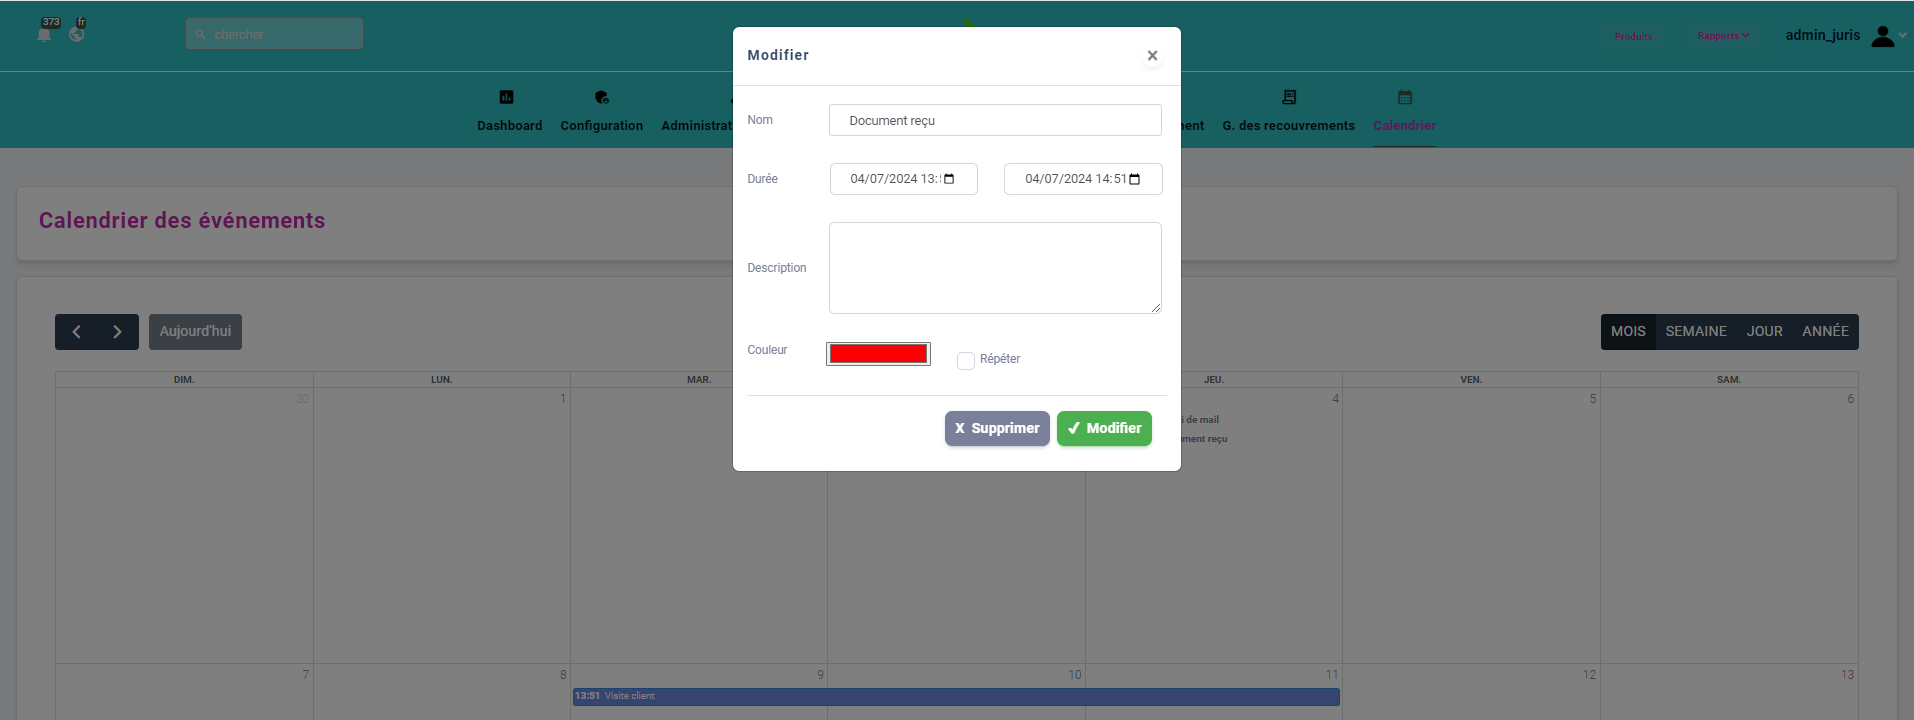Click the Configuration icon in navigation
Screen dimensions: 1914x720
coord(601,97)
